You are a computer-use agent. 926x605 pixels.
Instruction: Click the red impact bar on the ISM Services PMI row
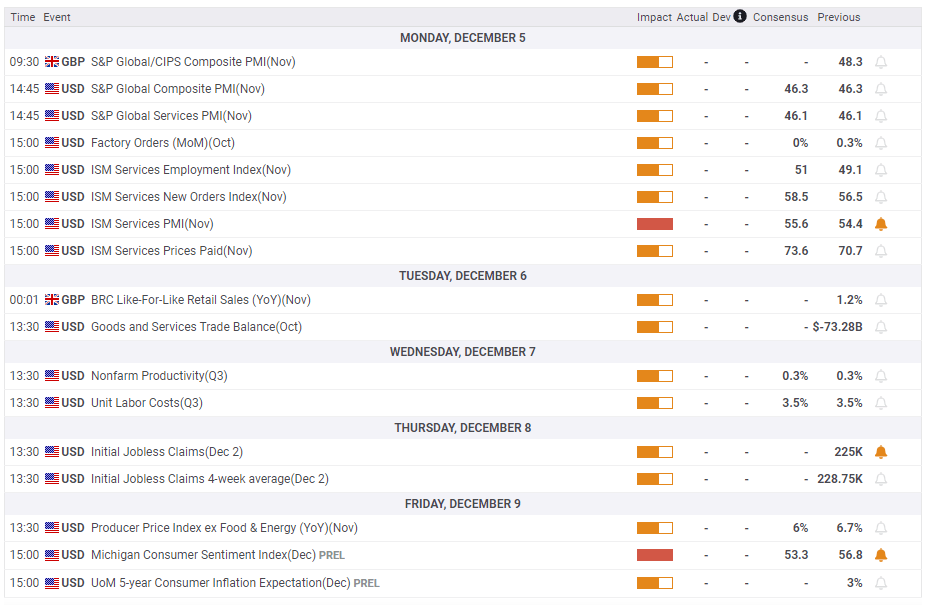point(654,224)
